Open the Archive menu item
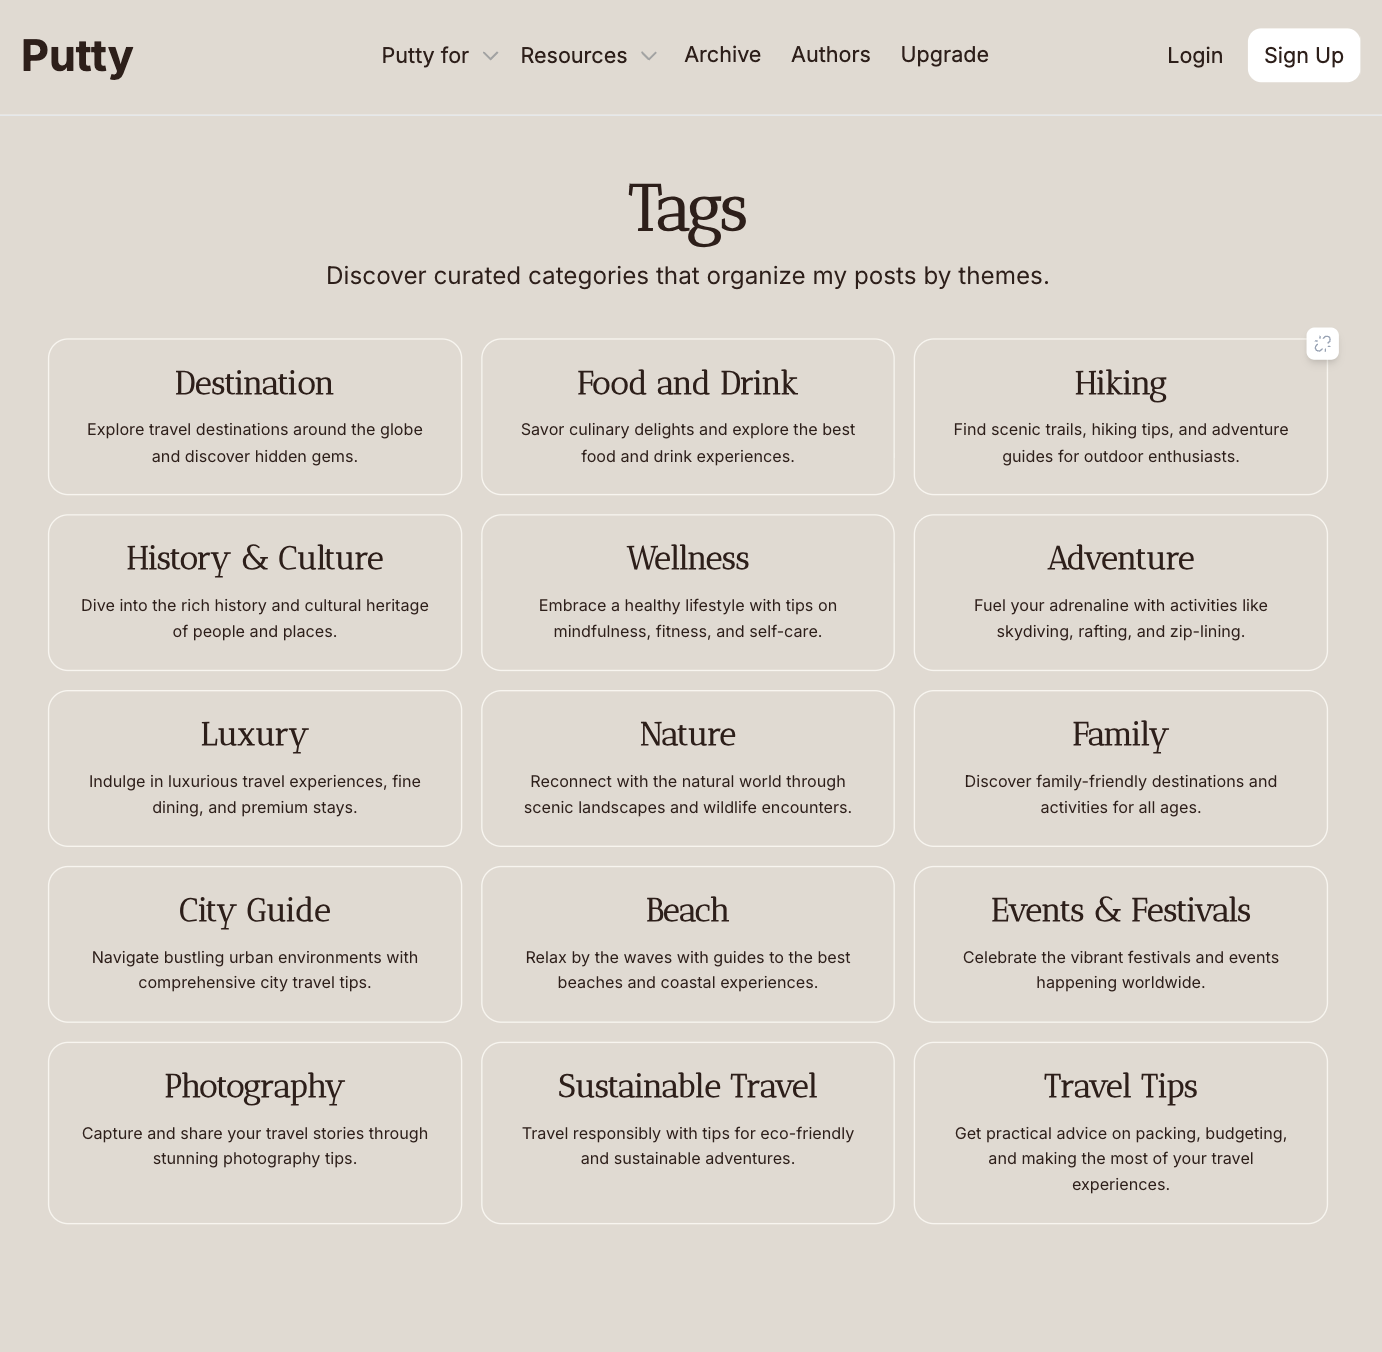This screenshot has width=1382, height=1352. pos(722,55)
